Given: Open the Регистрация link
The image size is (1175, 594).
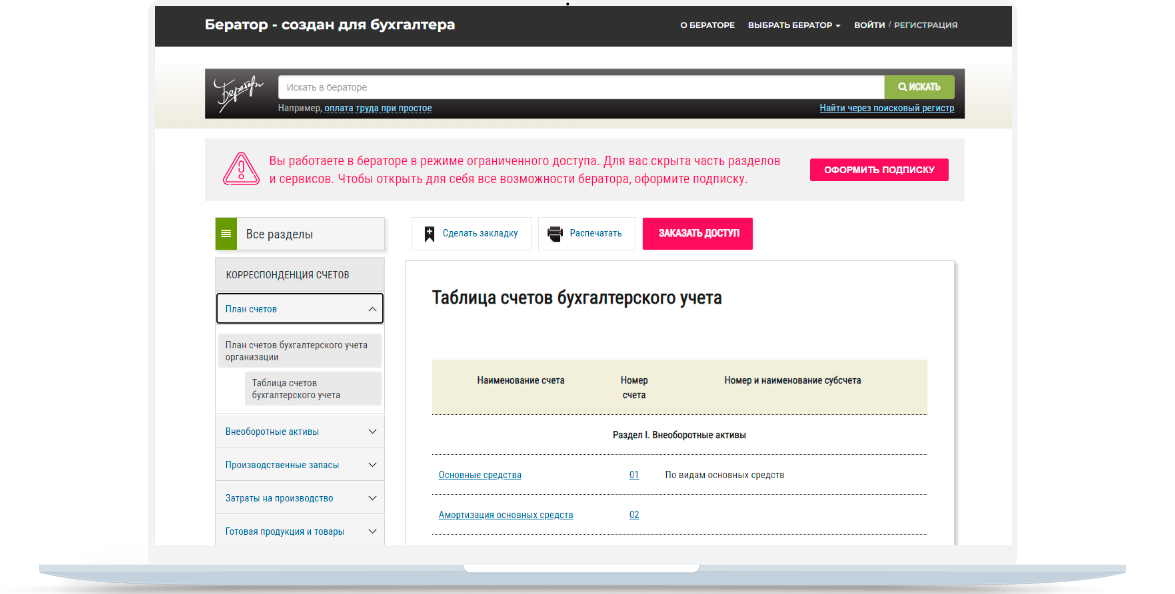Looking at the screenshot, I should coord(925,25).
